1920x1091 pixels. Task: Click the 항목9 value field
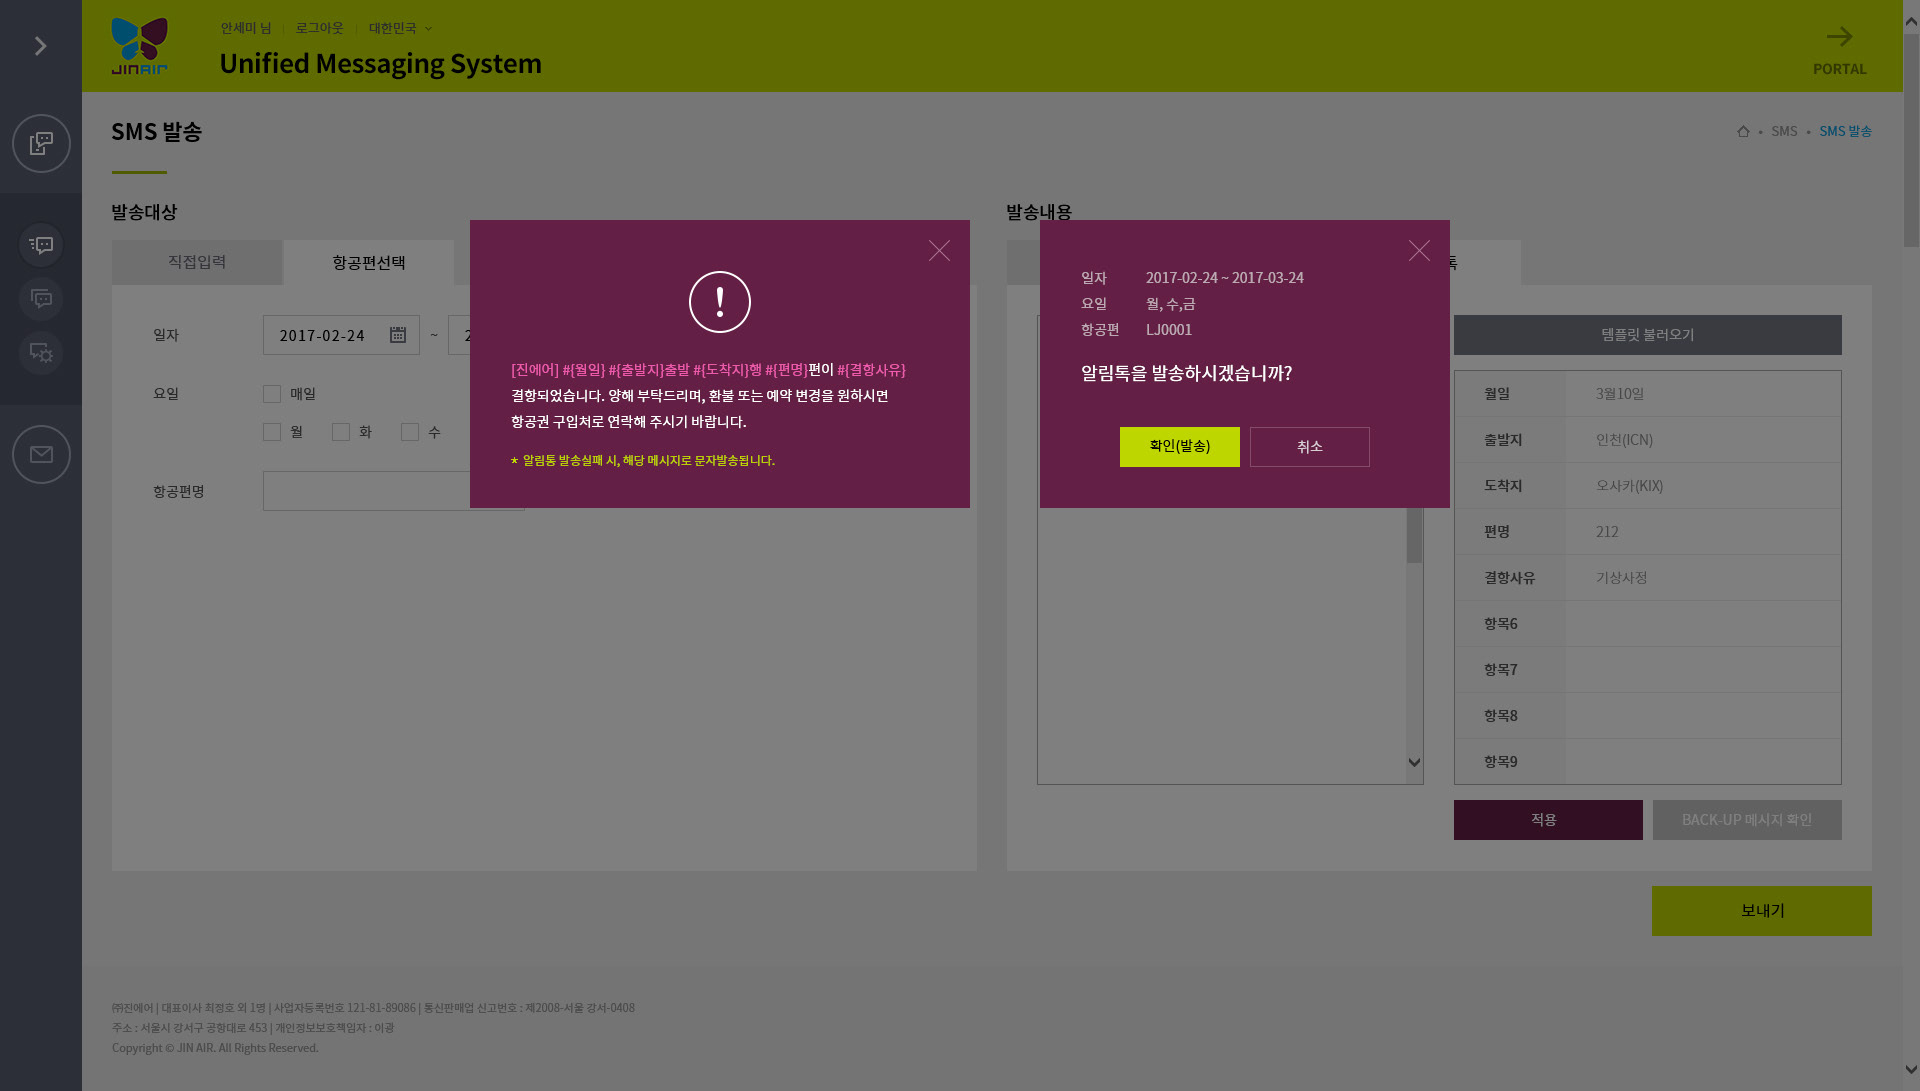click(1703, 762)
